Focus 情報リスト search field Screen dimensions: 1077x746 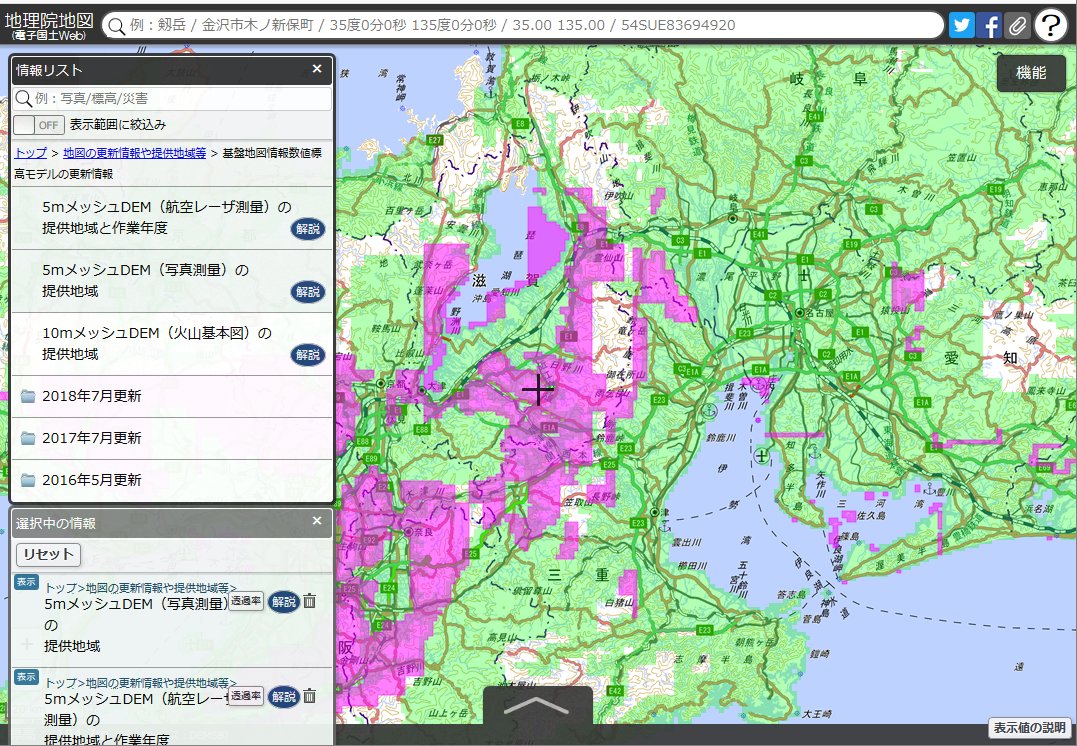coord(172,98)
